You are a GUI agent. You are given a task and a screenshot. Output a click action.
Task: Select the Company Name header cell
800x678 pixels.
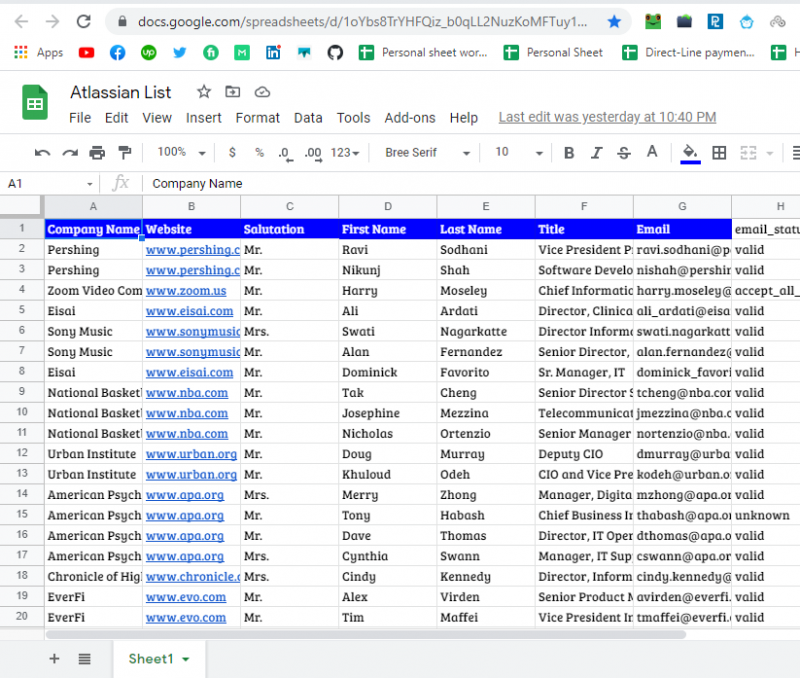pos(93,229)
